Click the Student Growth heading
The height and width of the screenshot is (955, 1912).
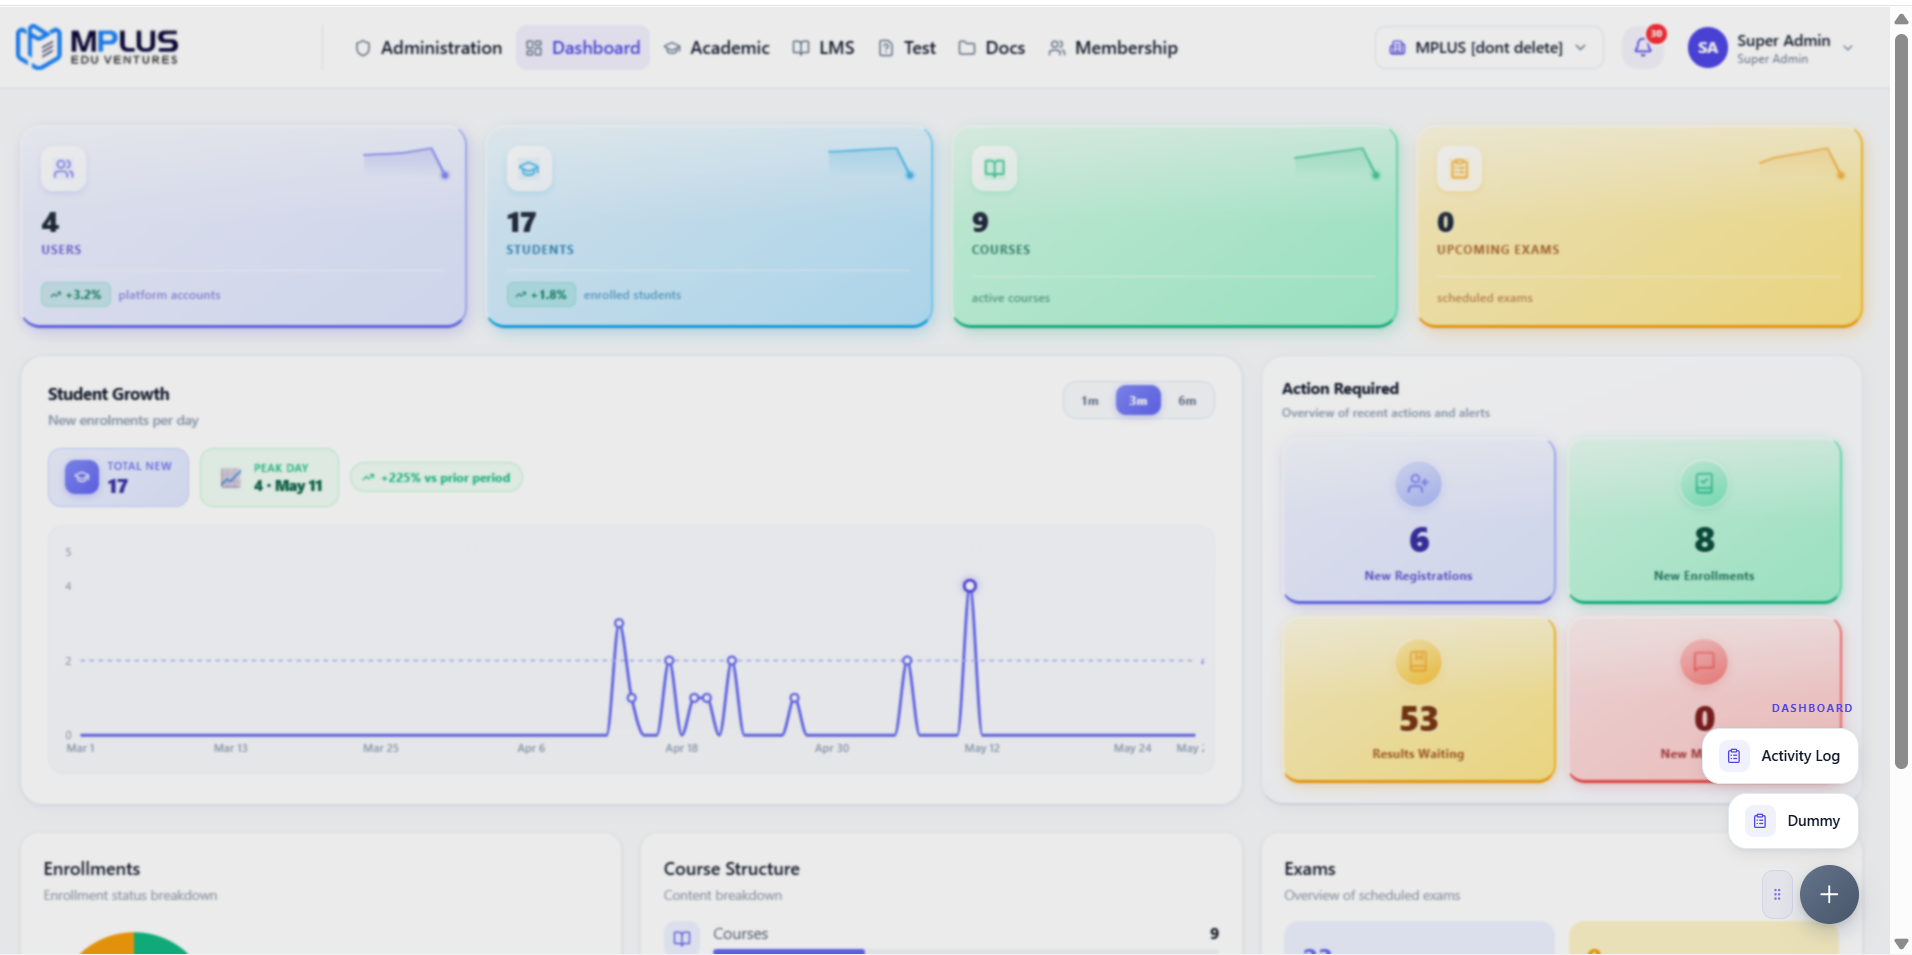point(109,394)
